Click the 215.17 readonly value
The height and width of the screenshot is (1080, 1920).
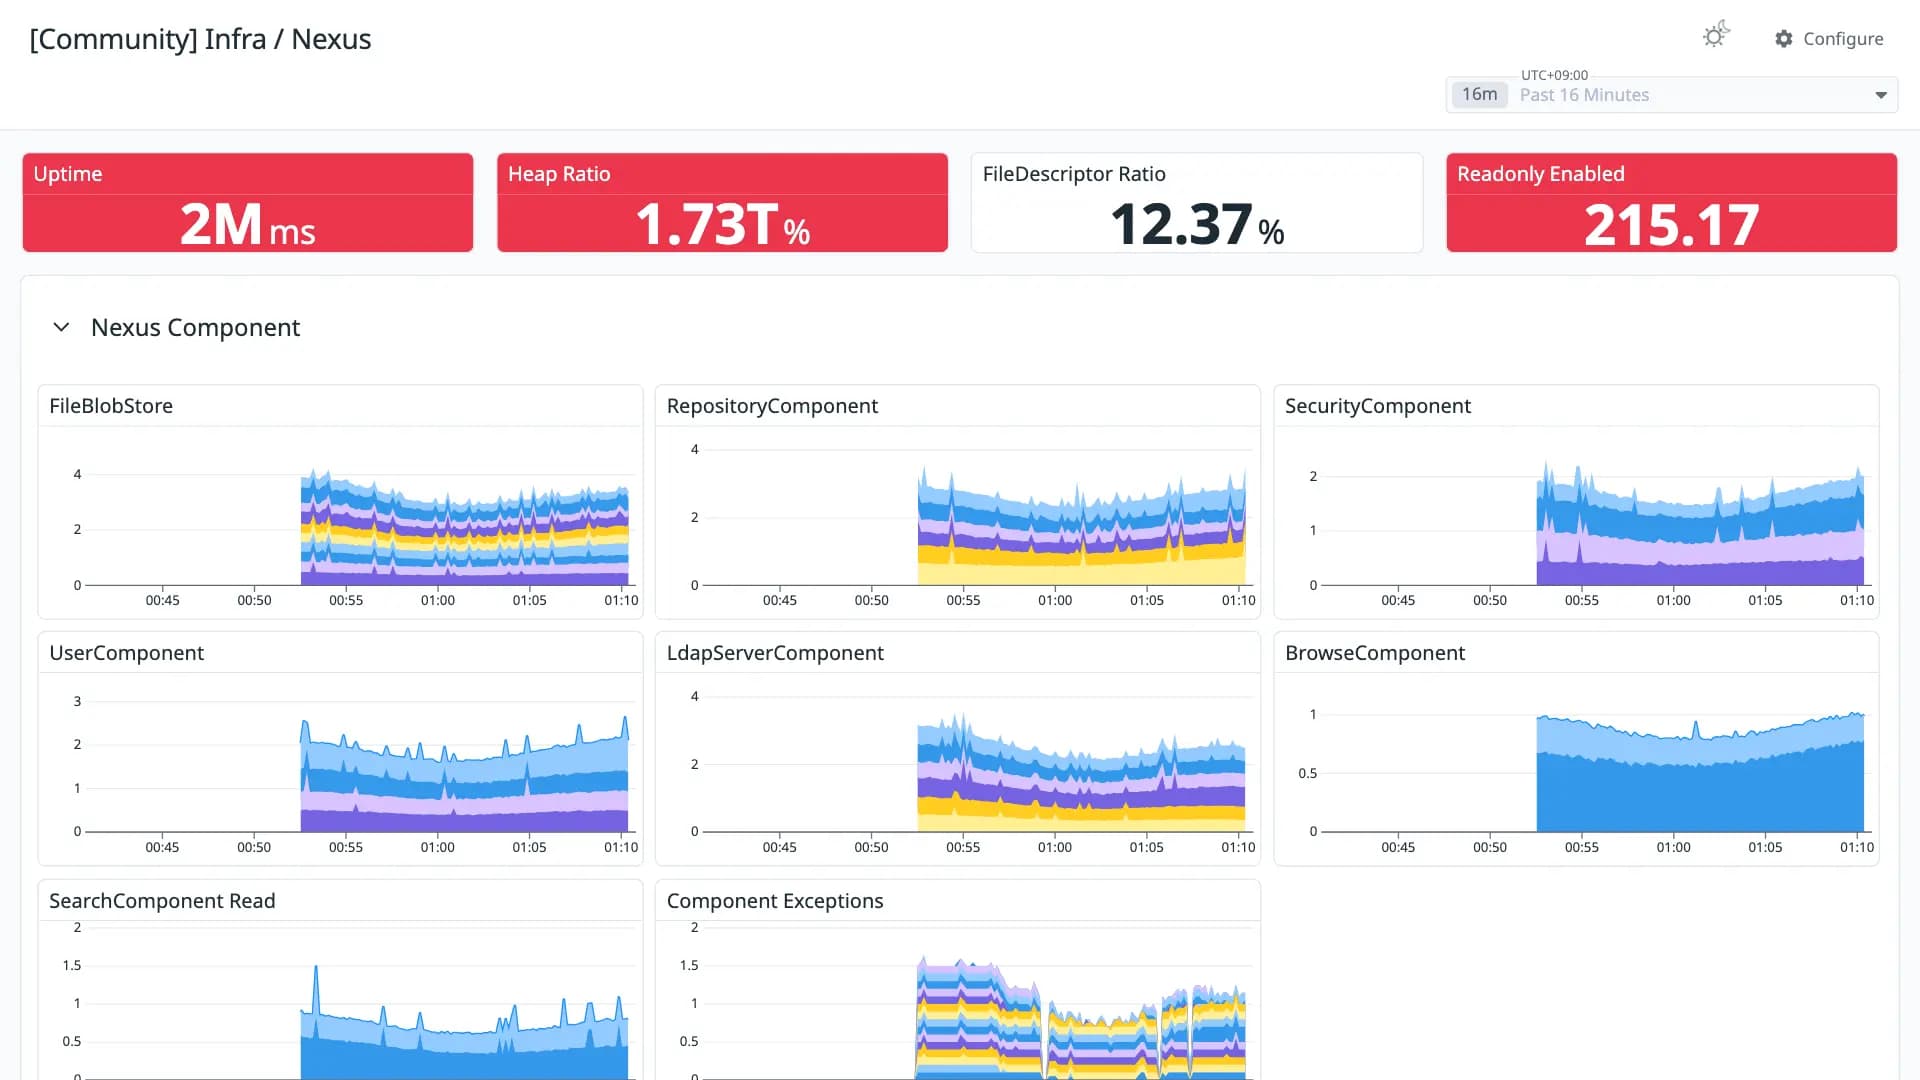coord(1672,225)
